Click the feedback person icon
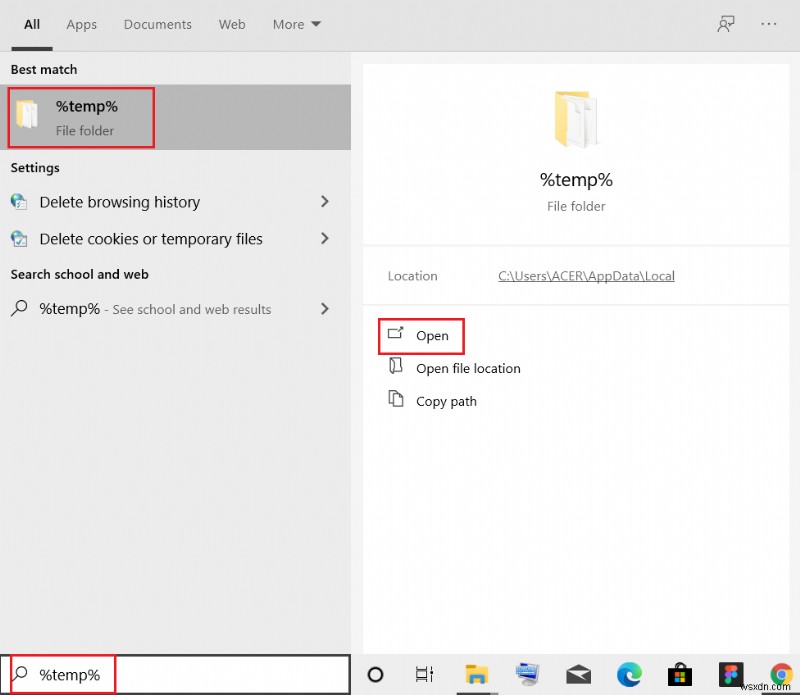This screenshot has height=695, width=800. pos(726,24)
